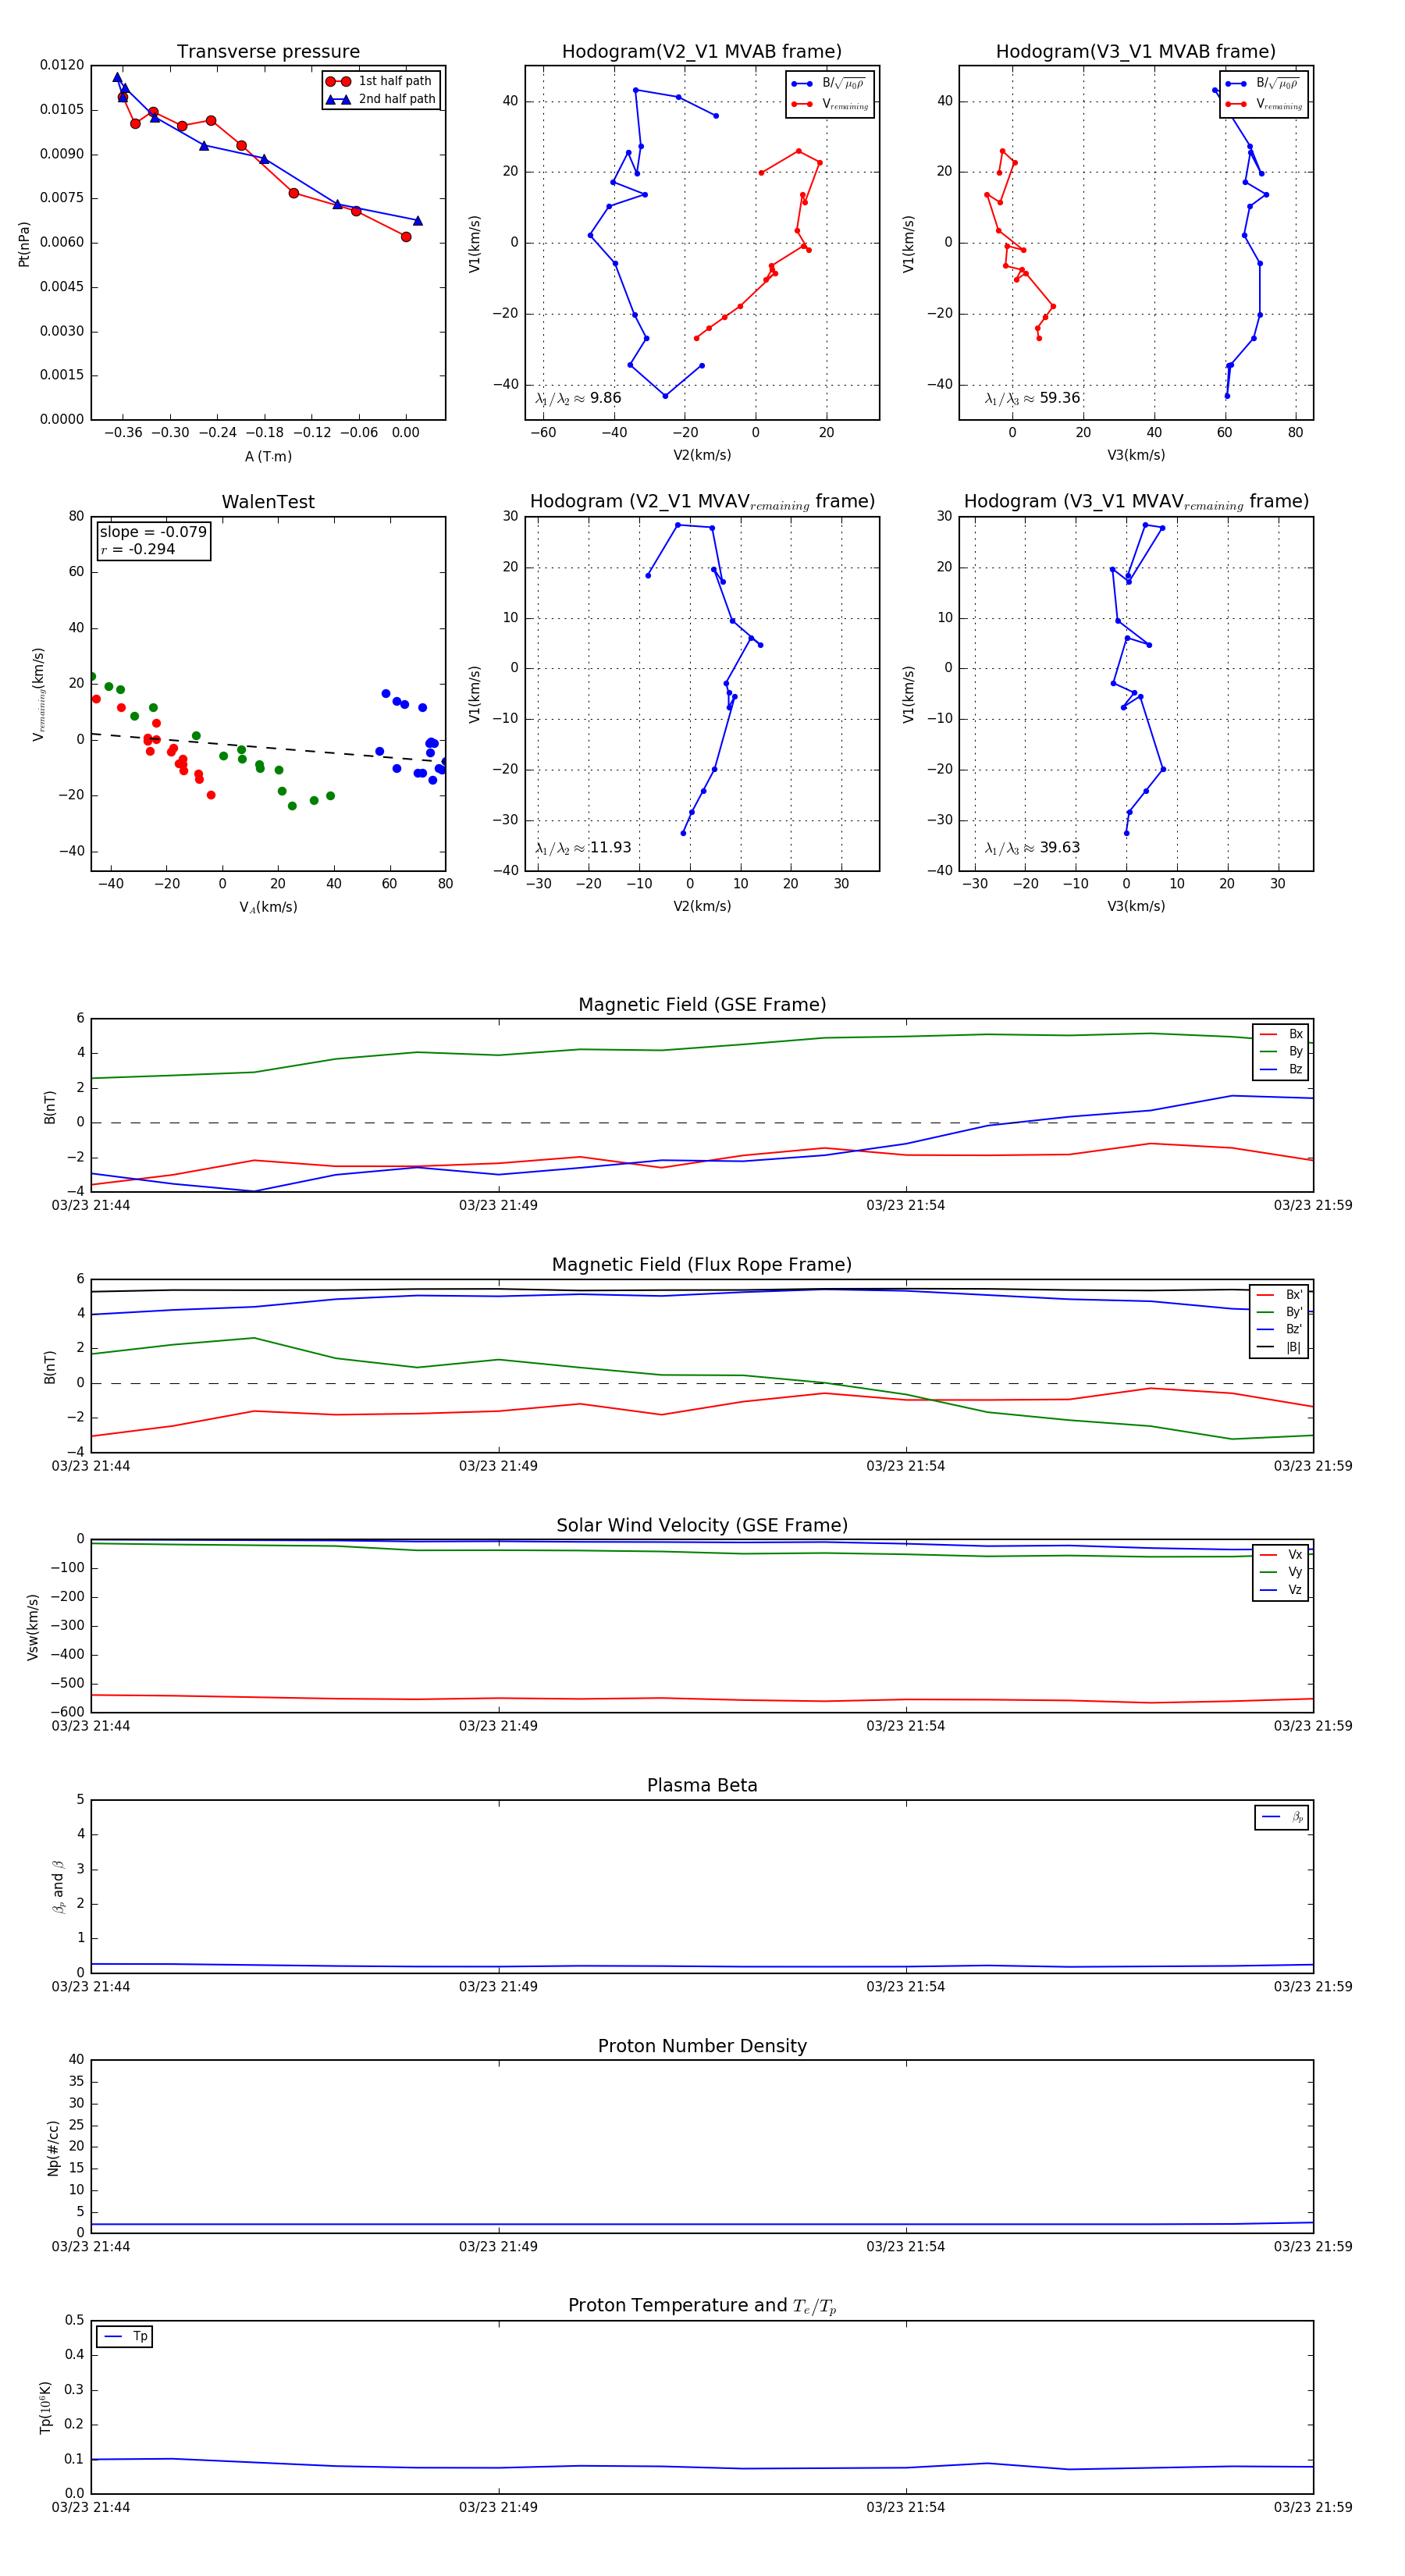Select the 'By' legend entry in GSE magnetic field
The width and height of the screenshot is (1405, 2576).
(1281, 1051)
